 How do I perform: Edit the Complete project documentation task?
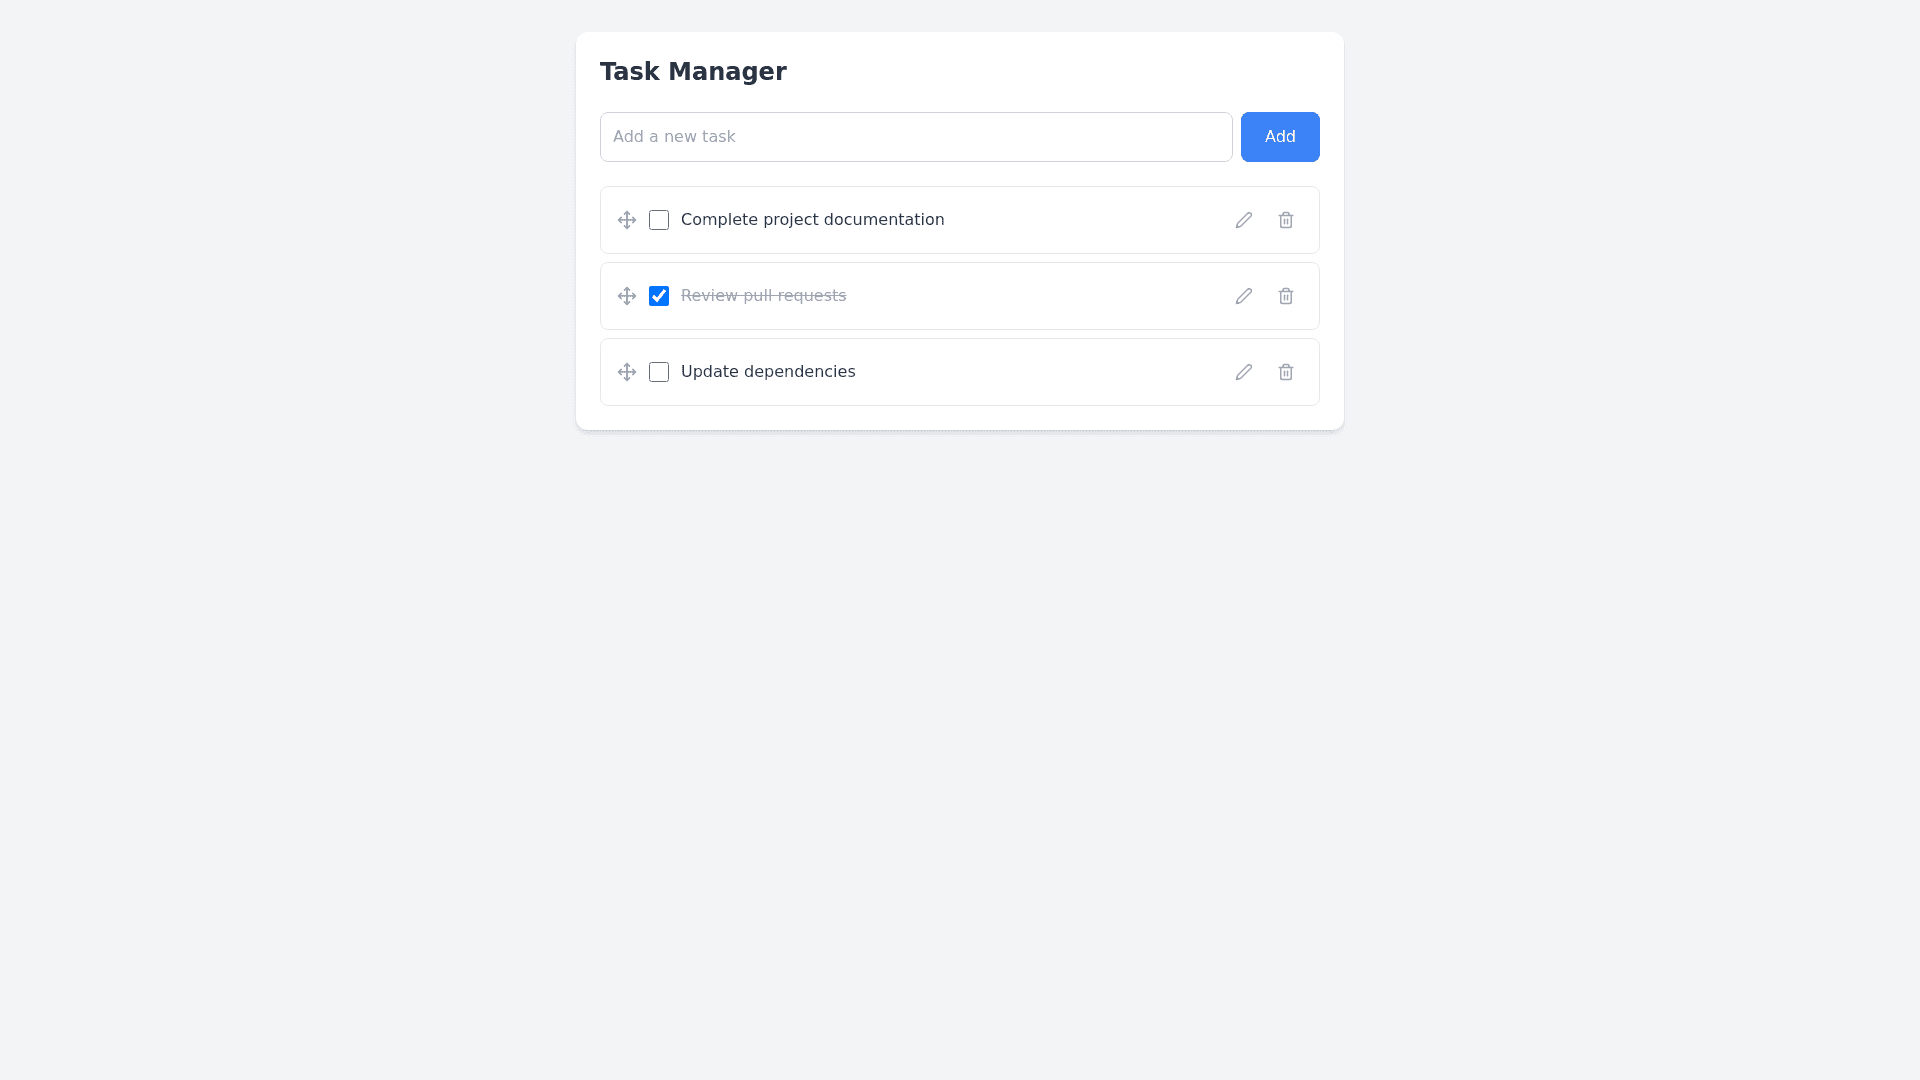coord(1244,220)
